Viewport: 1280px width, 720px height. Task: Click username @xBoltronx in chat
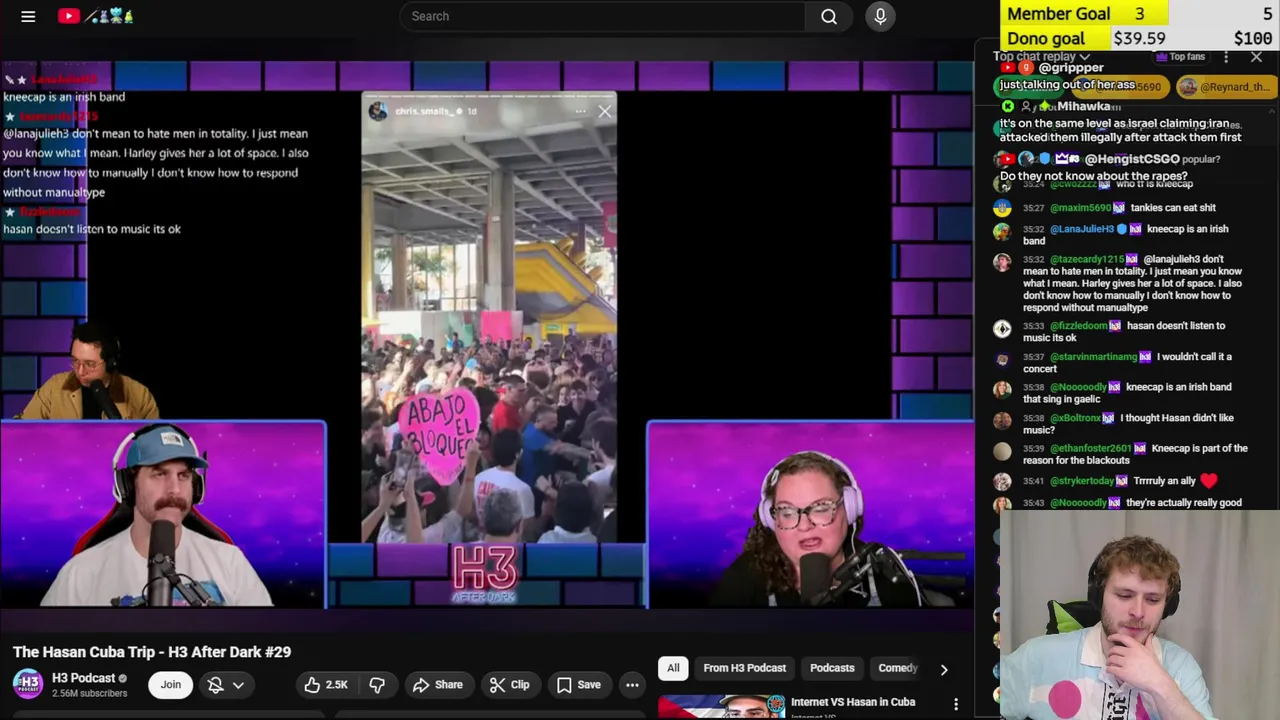[1075, 418]
